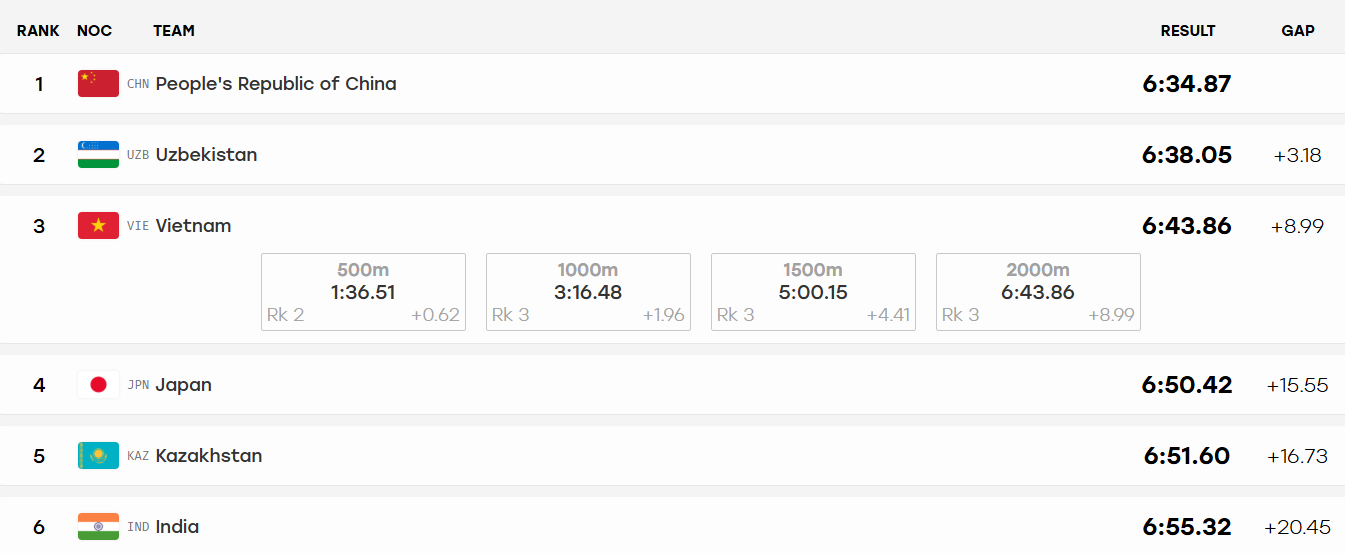Click the GAP column header
Screen dimensions: 1345x553
tap(1298, 31)
